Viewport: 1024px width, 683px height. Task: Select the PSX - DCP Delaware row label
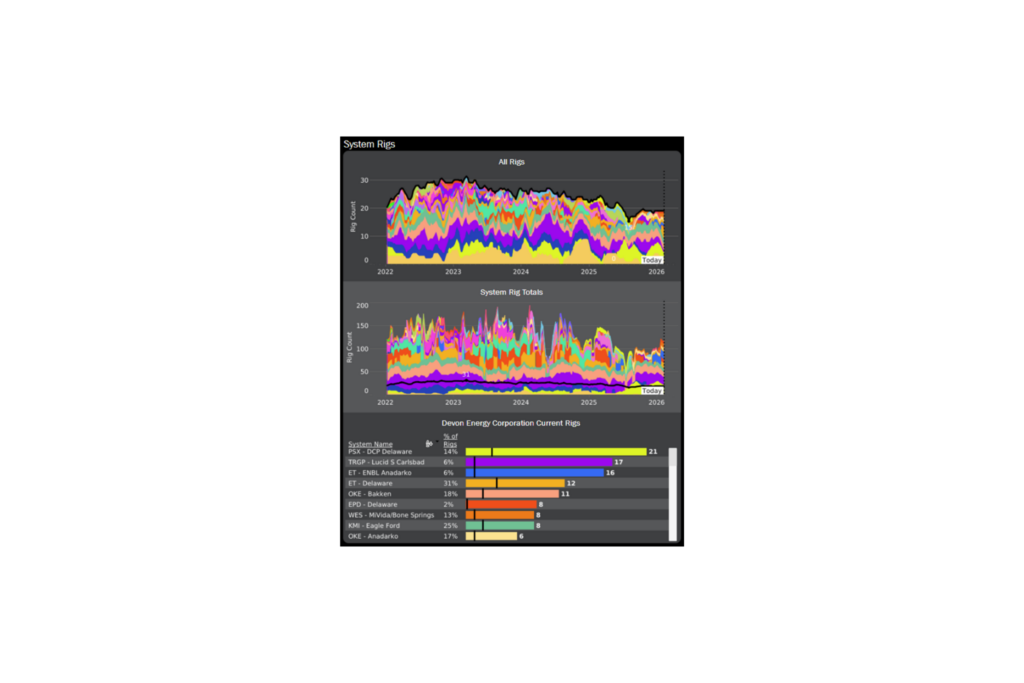click(x=379, y=452)
